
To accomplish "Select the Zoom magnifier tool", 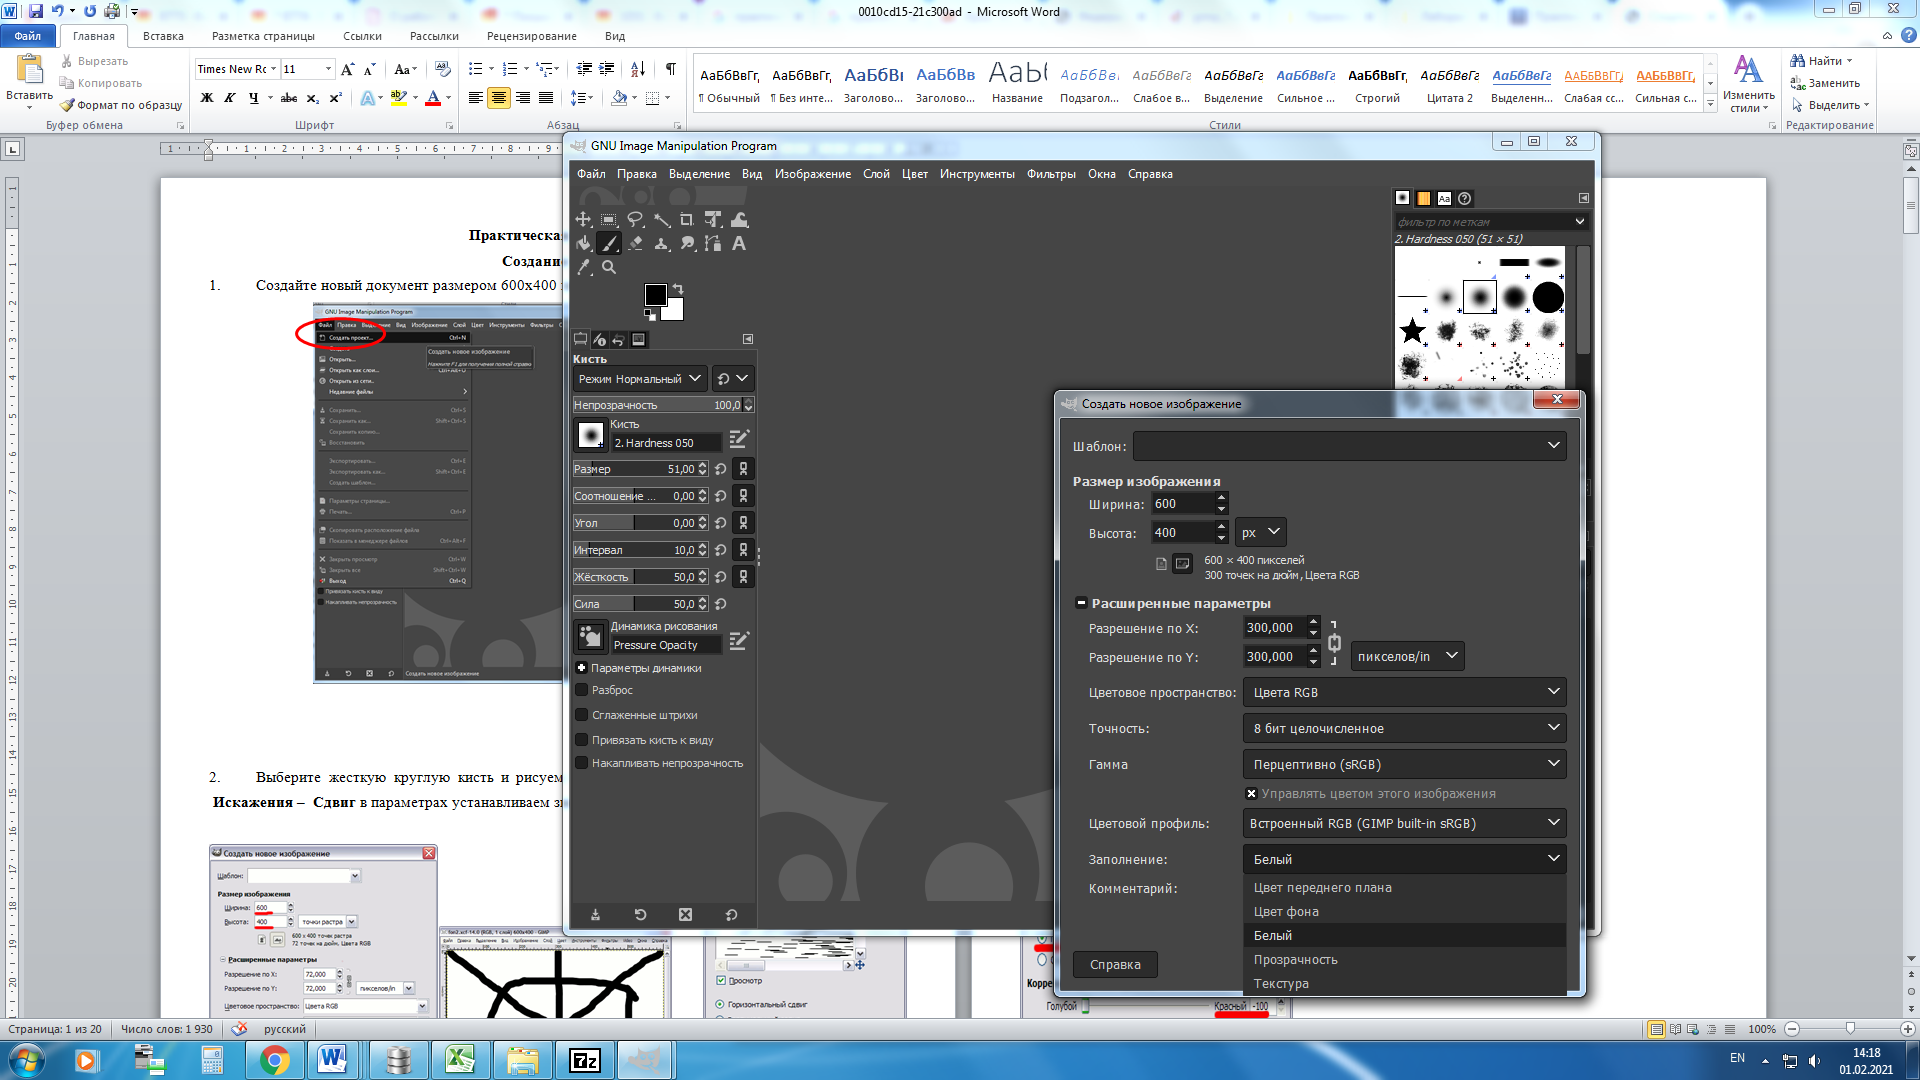I will pyautogui.click(x=609, y=267).
